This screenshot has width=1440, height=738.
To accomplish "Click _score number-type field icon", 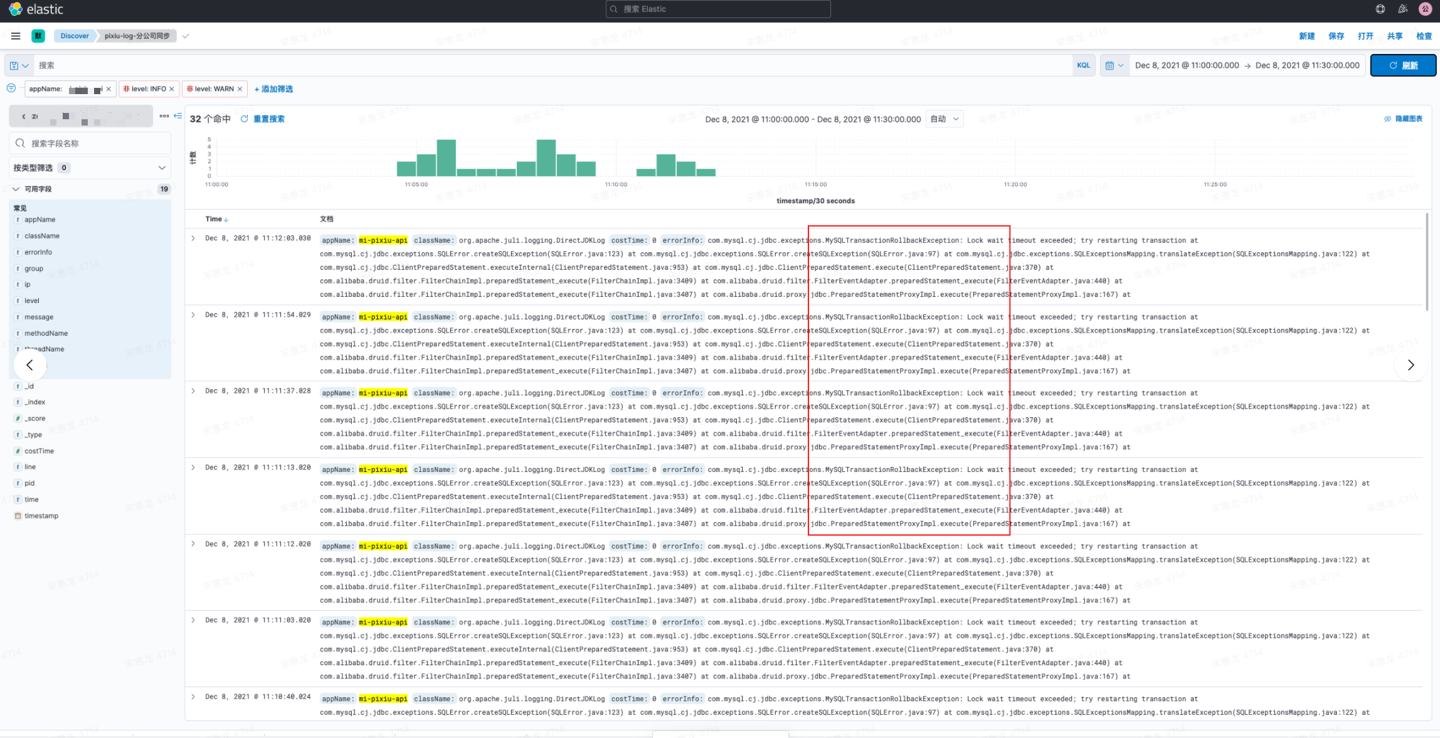I will click(18, 419).
